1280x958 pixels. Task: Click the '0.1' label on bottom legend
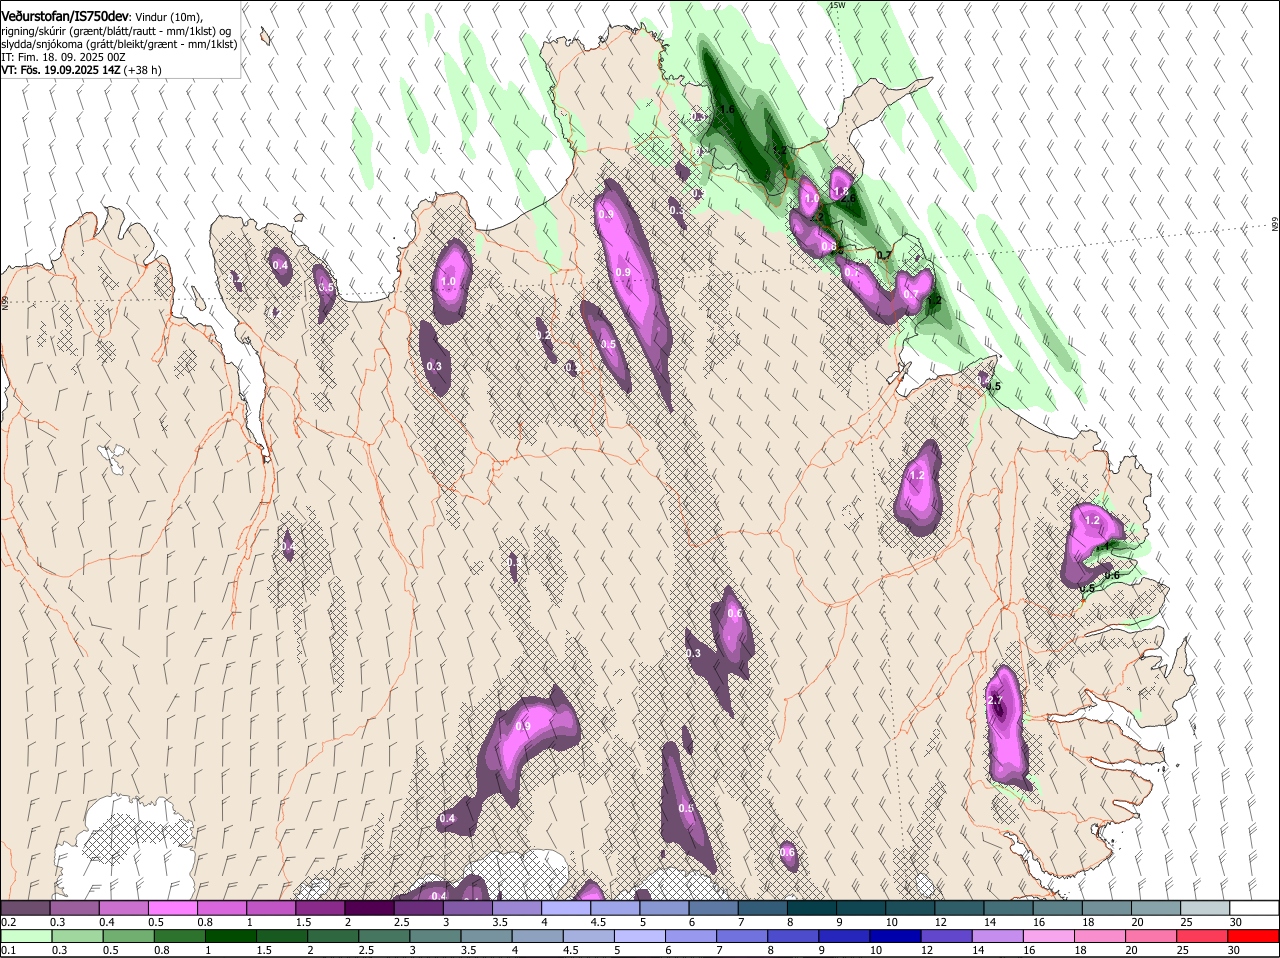(8, 950)
